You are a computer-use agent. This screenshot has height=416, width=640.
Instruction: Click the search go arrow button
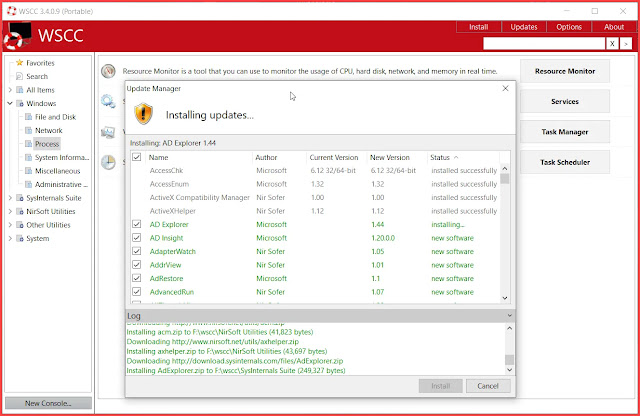coord(626,44)
